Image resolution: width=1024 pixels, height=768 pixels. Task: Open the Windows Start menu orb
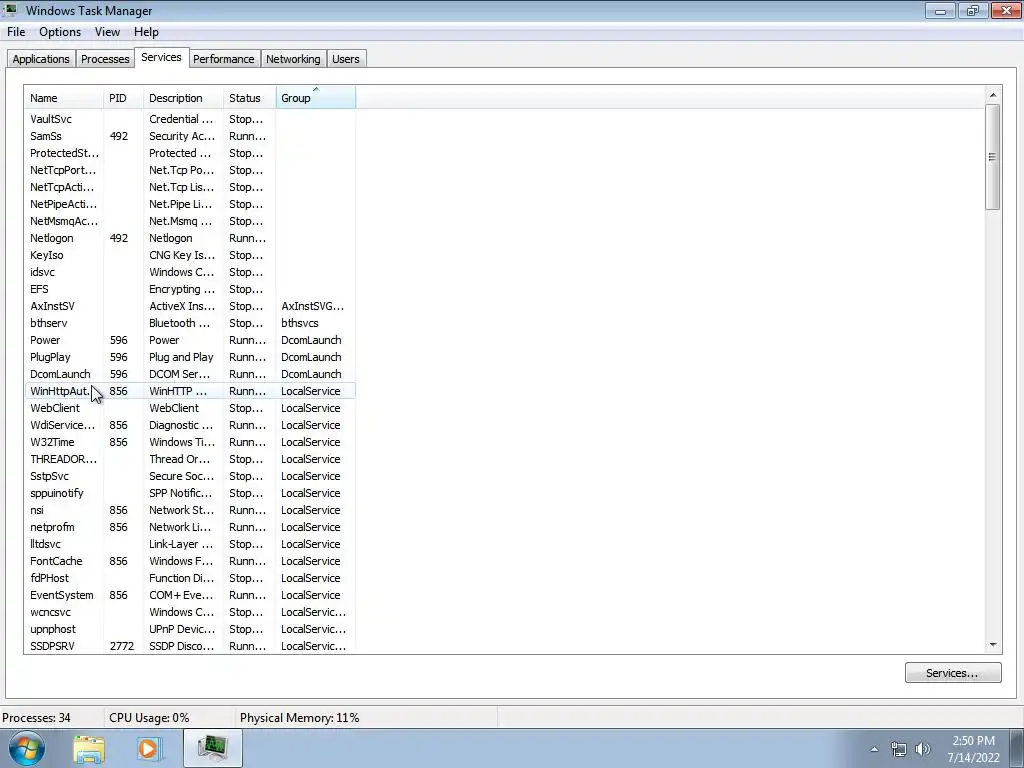click(x=26, y=748)
